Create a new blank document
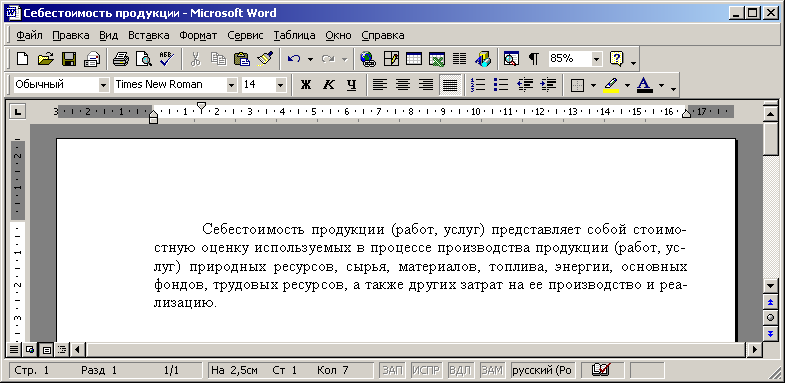785x383 pixels. click(x=23, y=59)
